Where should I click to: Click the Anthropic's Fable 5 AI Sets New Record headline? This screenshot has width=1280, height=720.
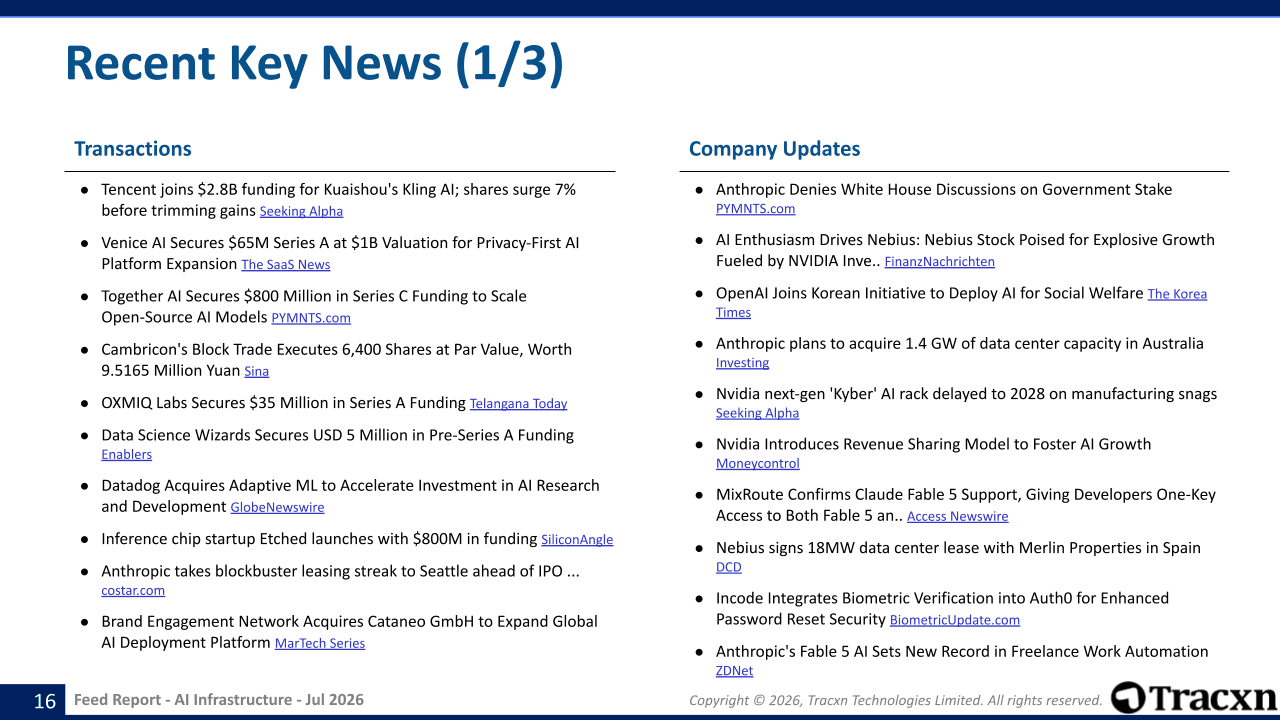point(962,651)
